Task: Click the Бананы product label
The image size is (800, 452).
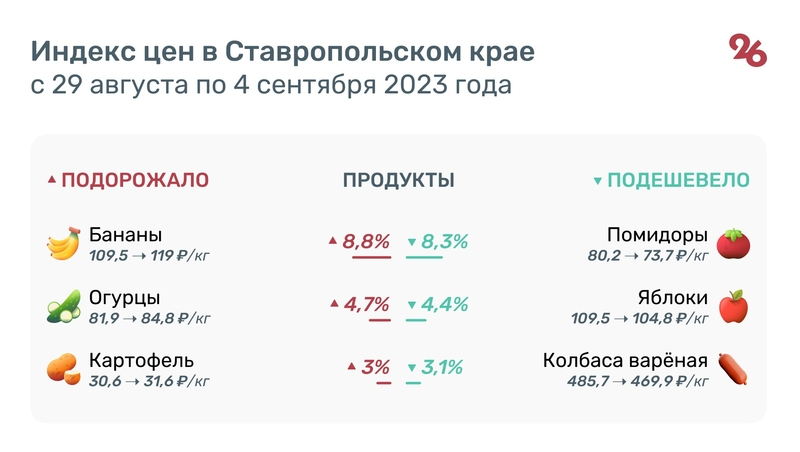Action: (x=125, y=235)
